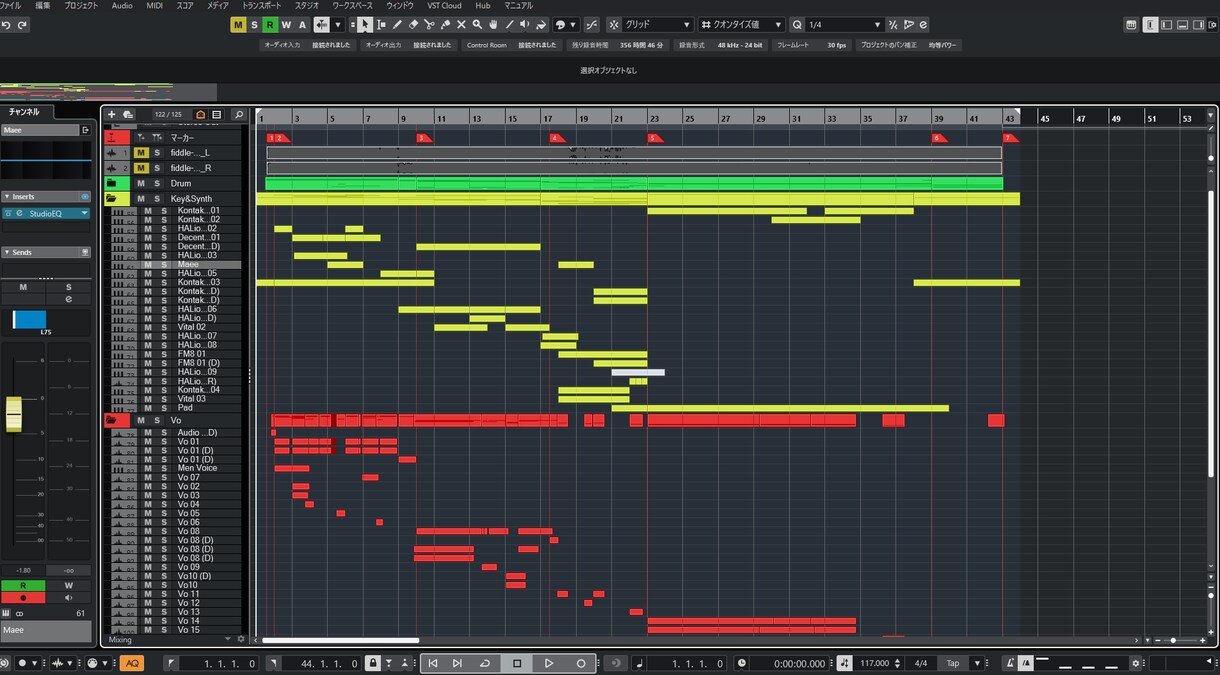
Task: Open the Hub menu
Action: tap(482, 6)
